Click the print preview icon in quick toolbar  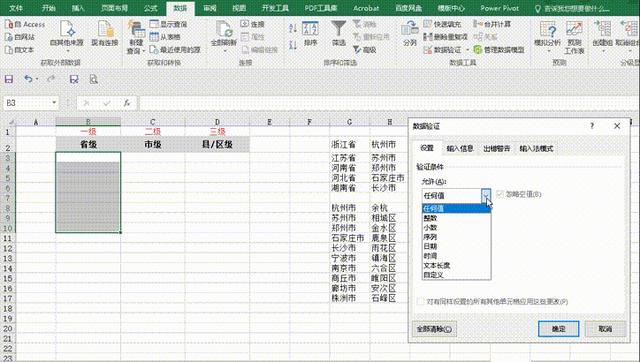click(x=93, y=79)
